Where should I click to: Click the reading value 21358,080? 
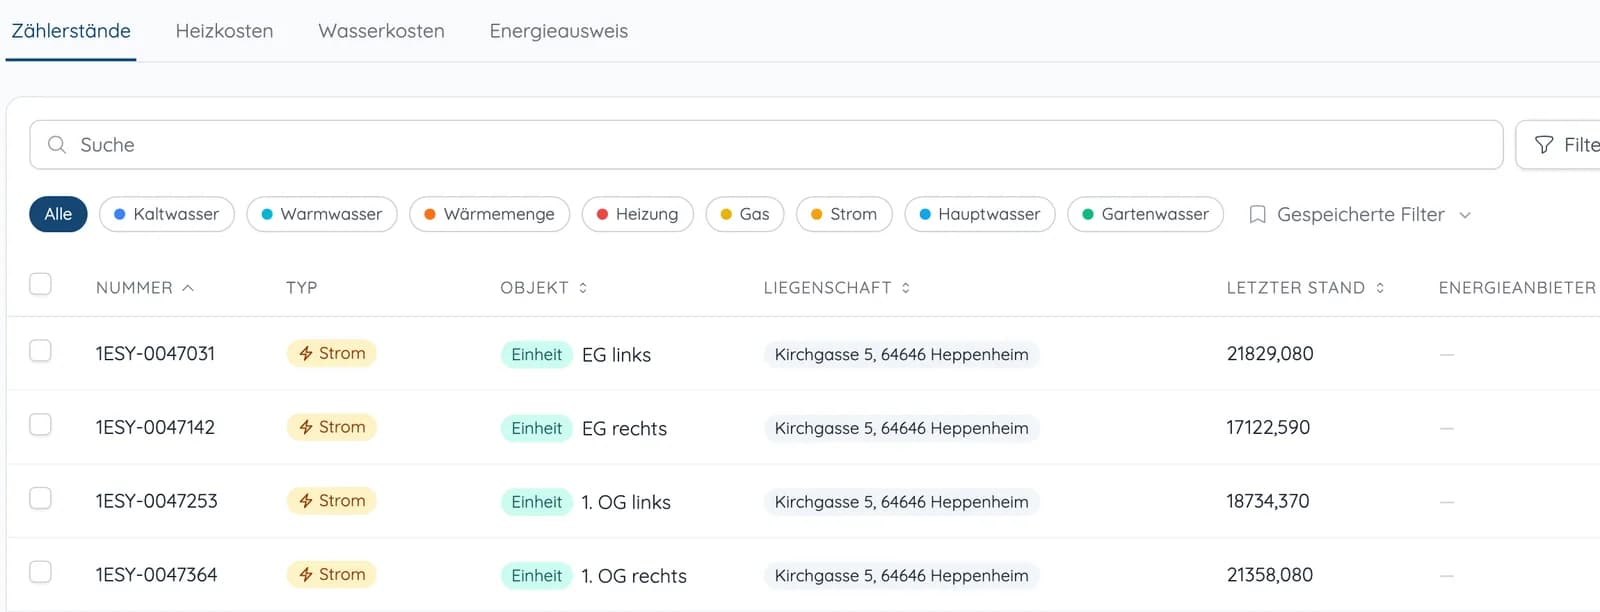point(1270,575)
